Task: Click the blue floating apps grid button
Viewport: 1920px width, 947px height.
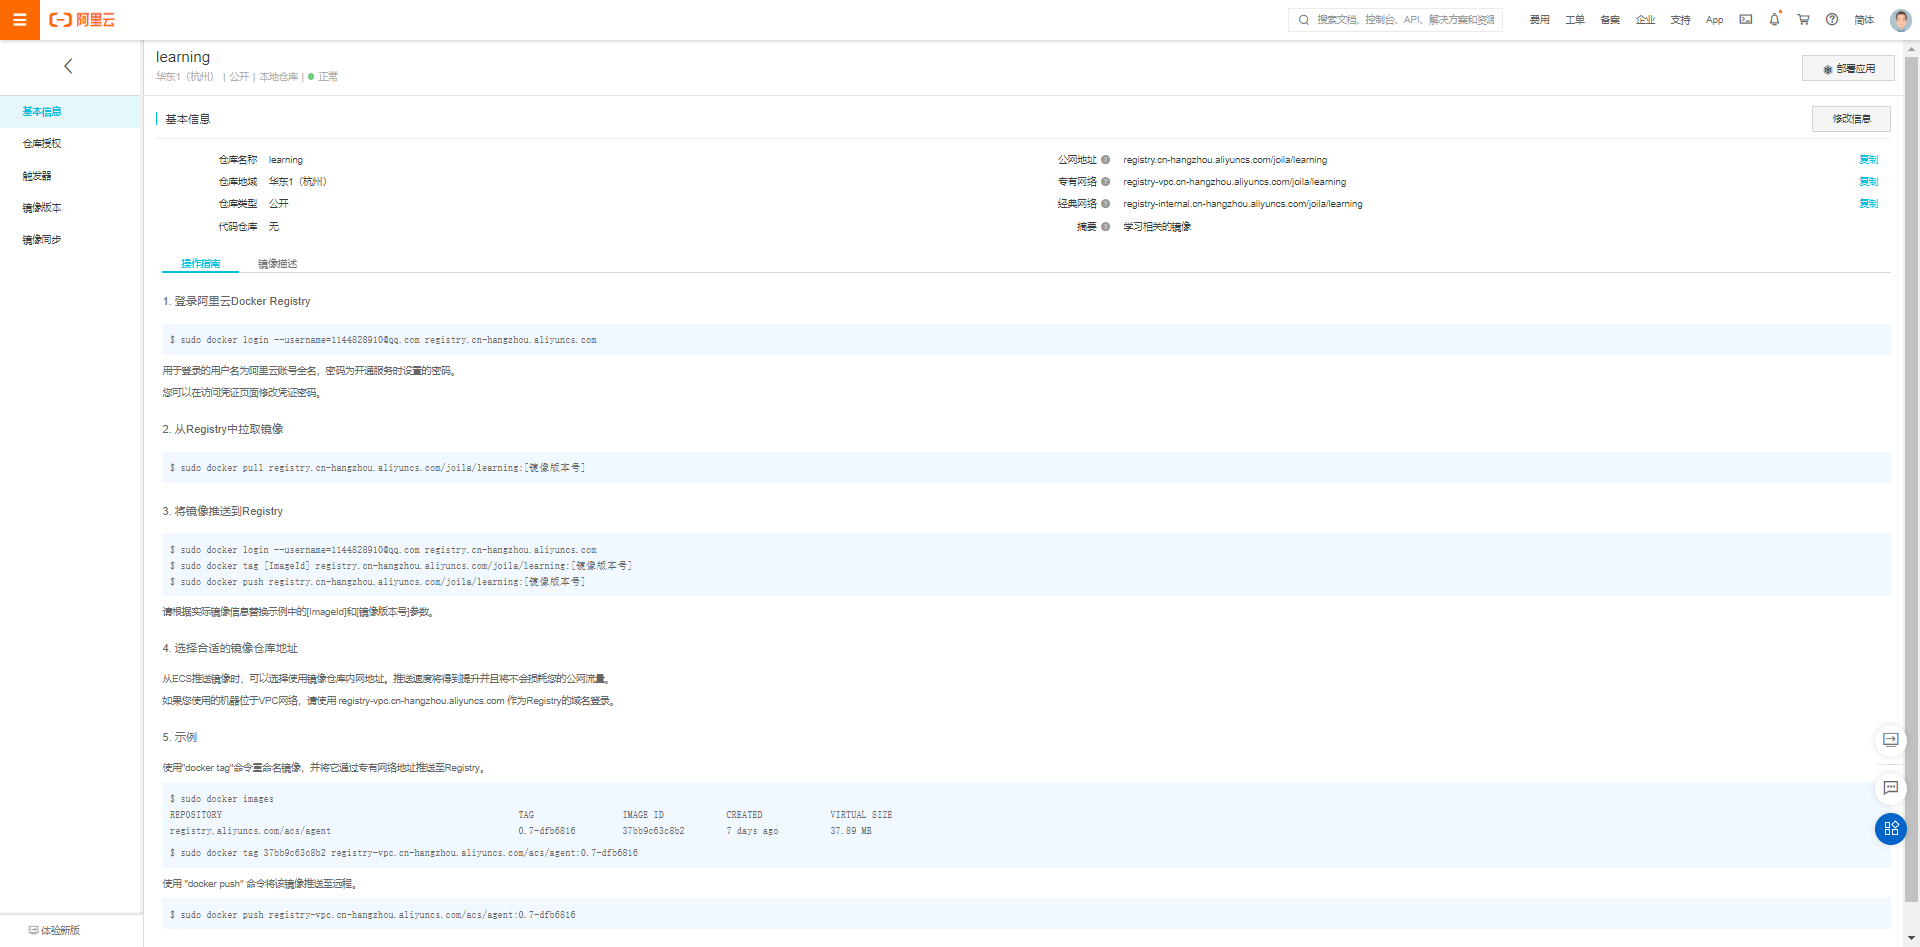Action: tap(1890, 829)
